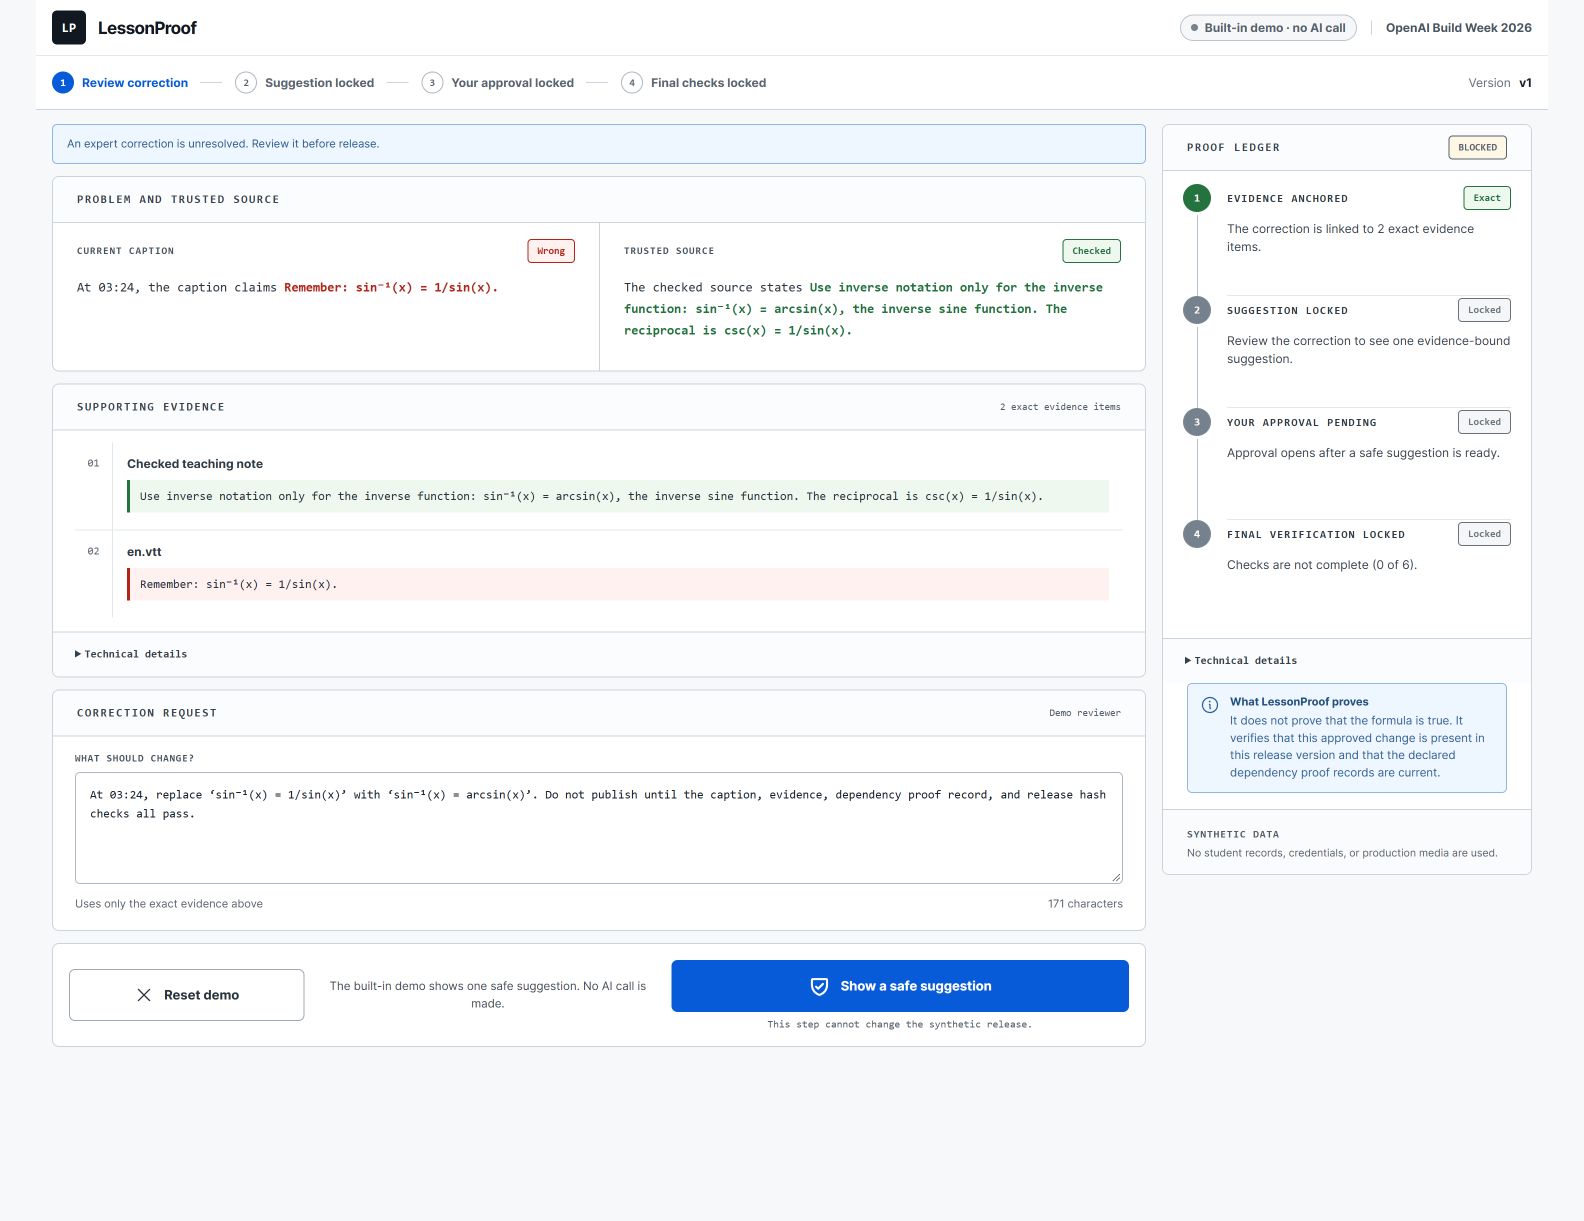
Task: Expand Technical details in Proof Ledger panel
Action: [x=1241, y=661]
